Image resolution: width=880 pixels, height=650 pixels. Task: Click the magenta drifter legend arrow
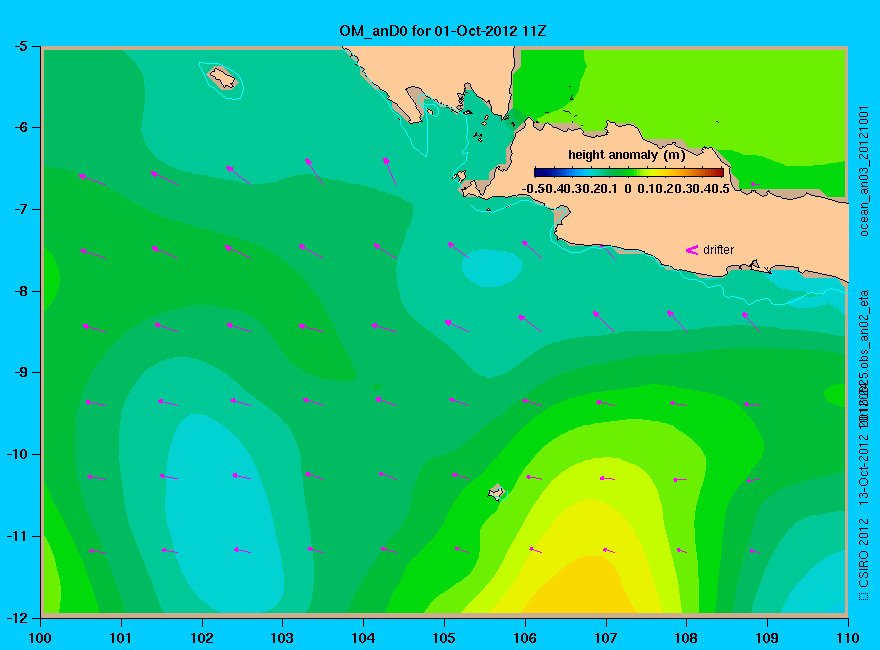point(691,250)
